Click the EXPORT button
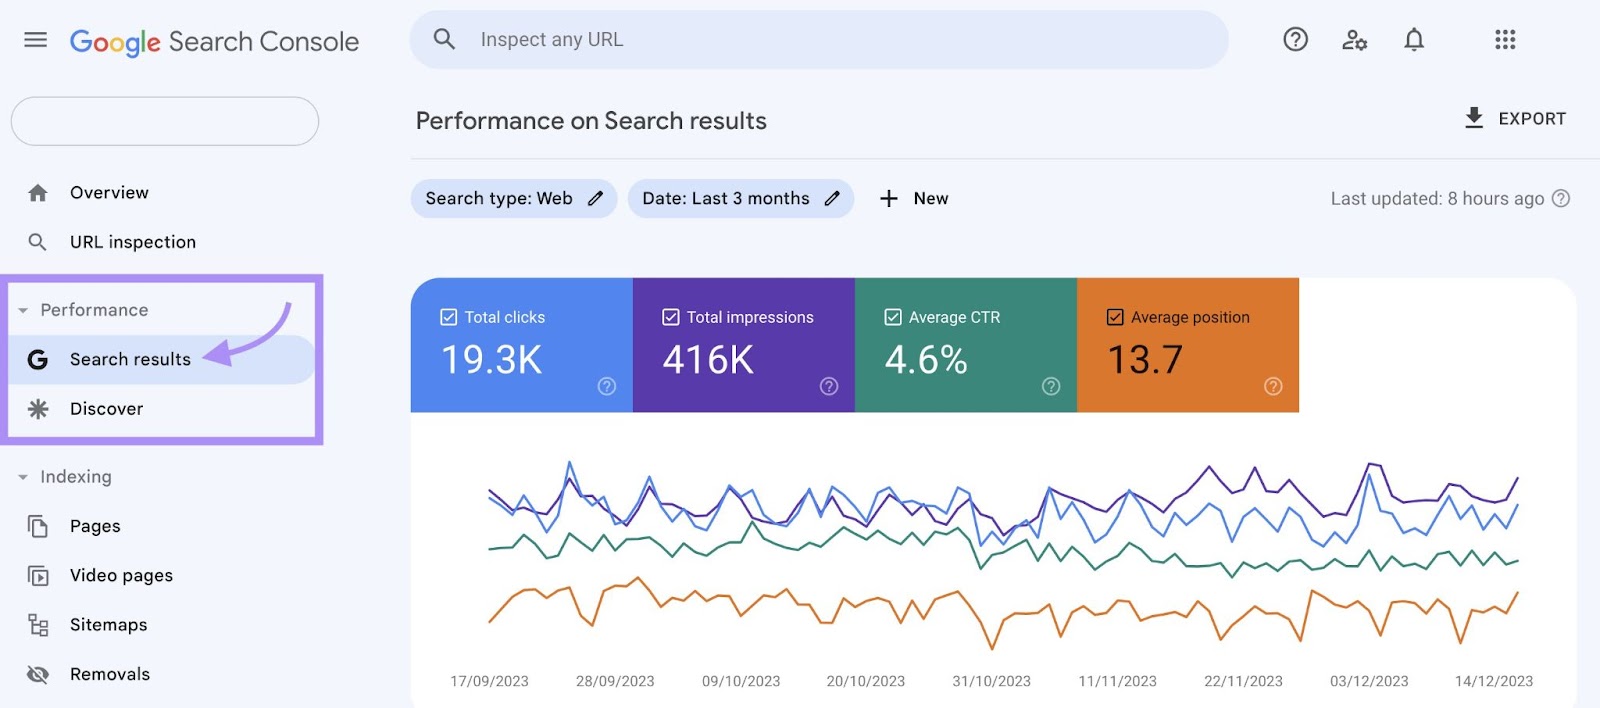The height and width of the screenshot is (708, 1600). click(x=1515, y=119)
